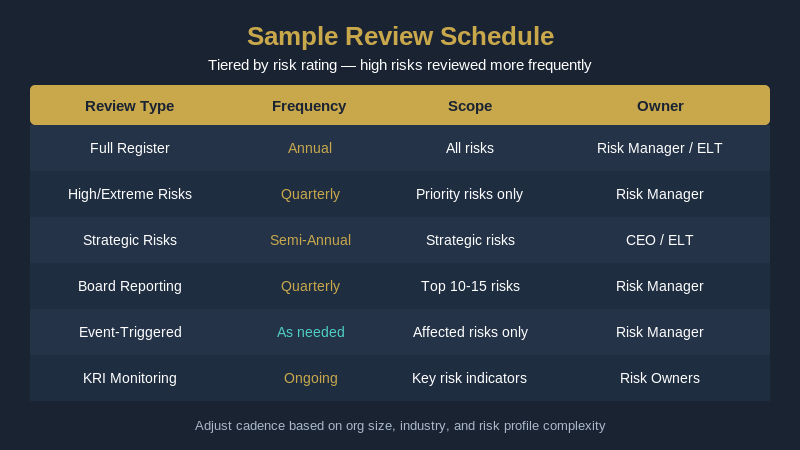Viewport: 800px width, 450px height.
Task: Click the 'Adjust cadence based on org size' footnote
Action: tap(400, 426)
